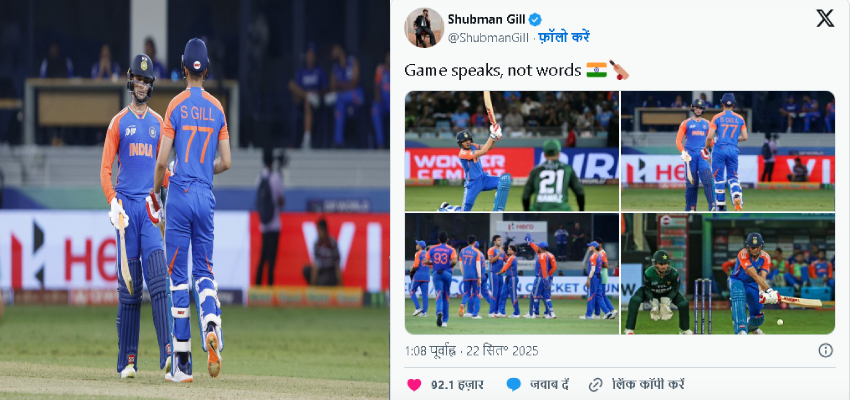Click the जवाब दें reply button
850x400 pixels.
[x=549, y=385]
